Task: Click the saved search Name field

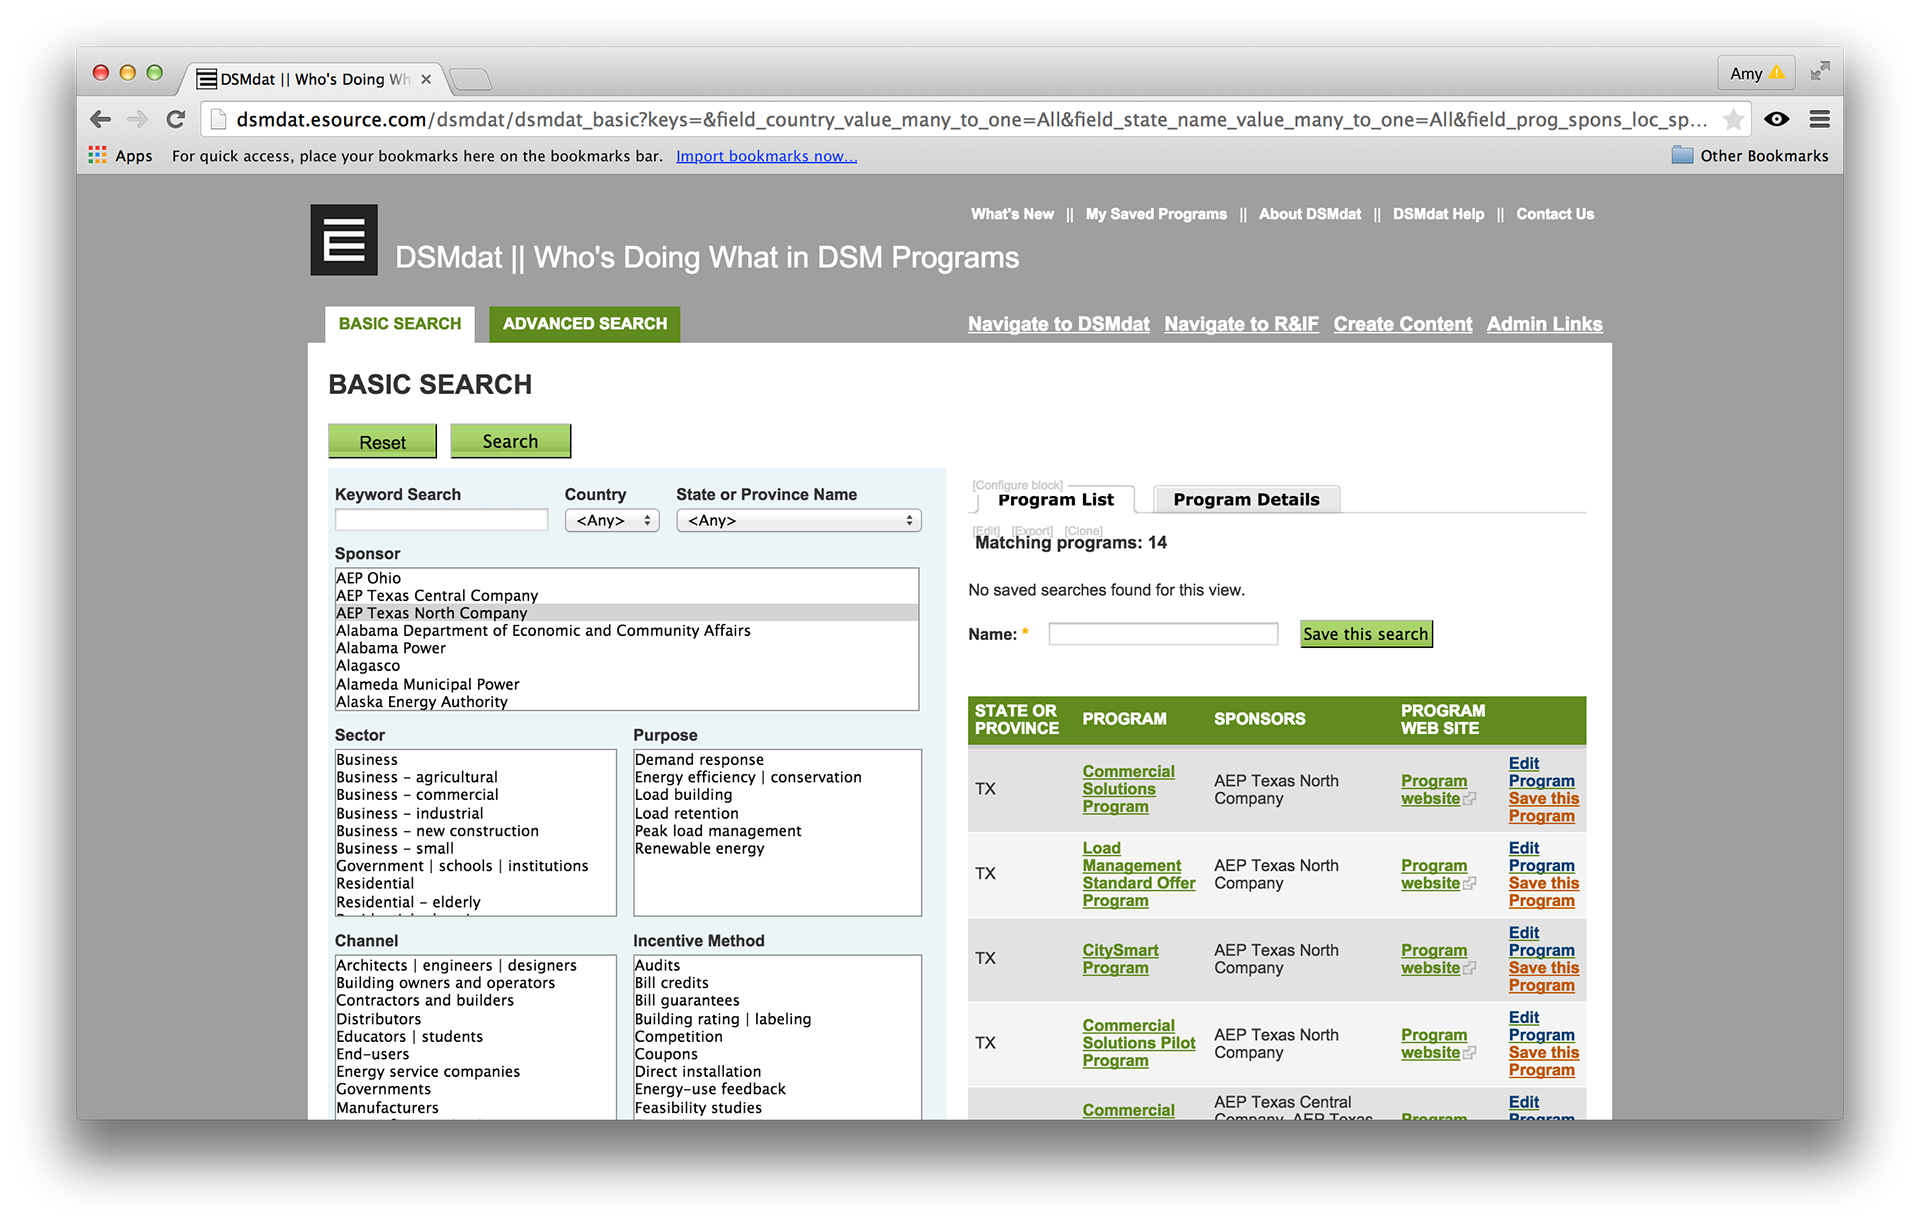Action: click(x=1163, y=634)
